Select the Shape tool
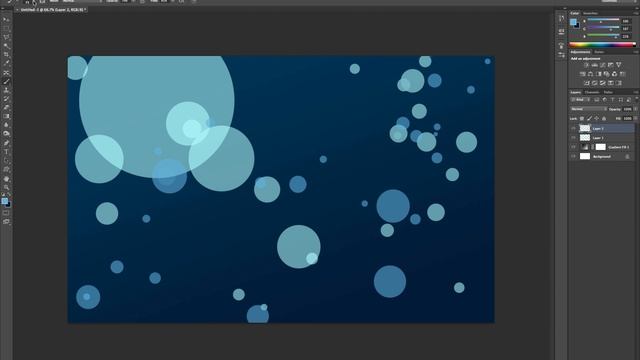The image size is (640, 360). tap(6, 169)
